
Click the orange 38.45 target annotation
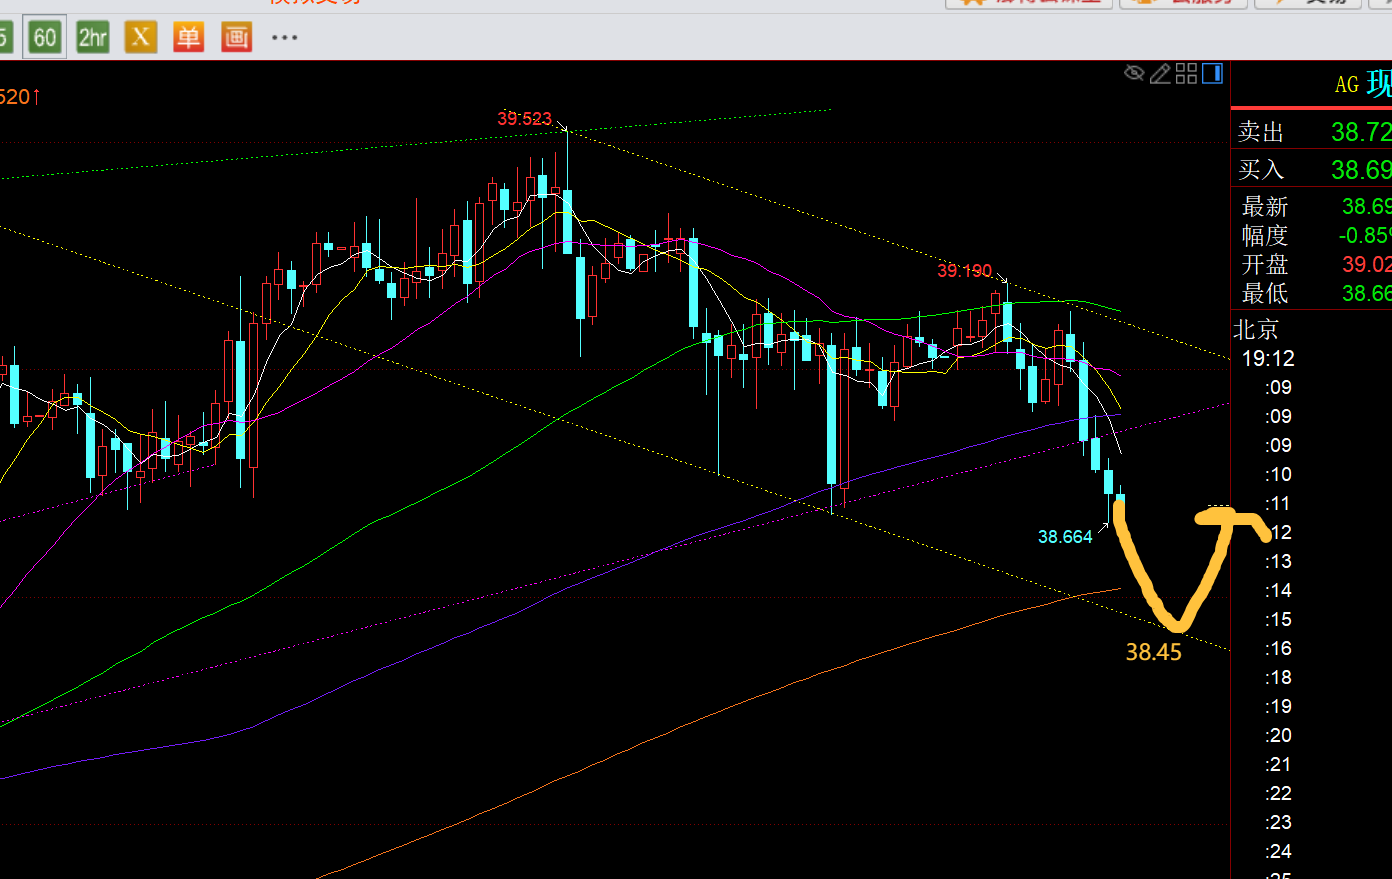tap(1153, 652)
